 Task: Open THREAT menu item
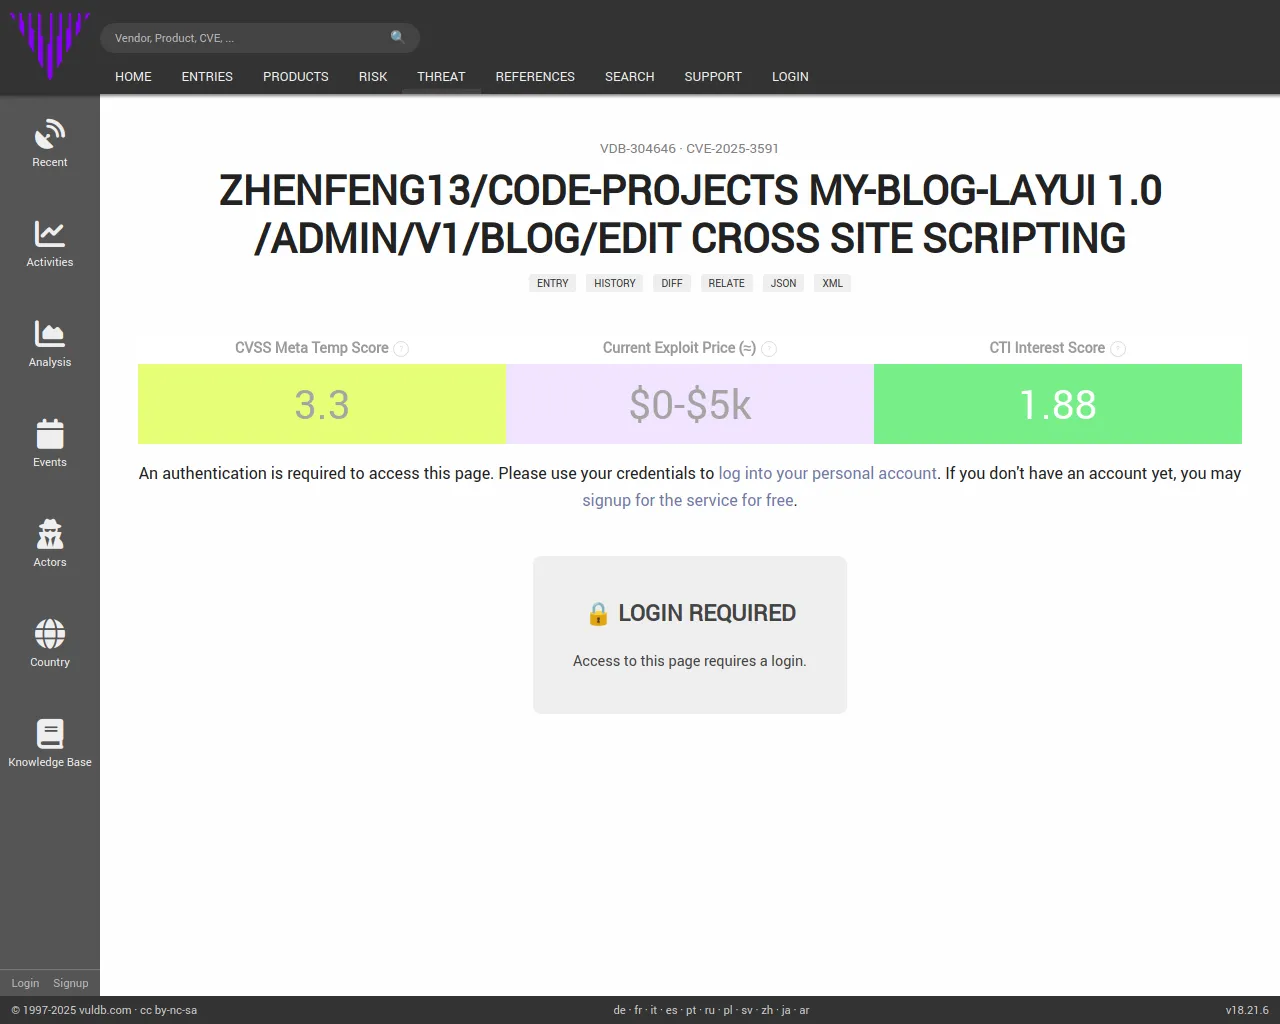pyautogui.click(x=441, y=76)
